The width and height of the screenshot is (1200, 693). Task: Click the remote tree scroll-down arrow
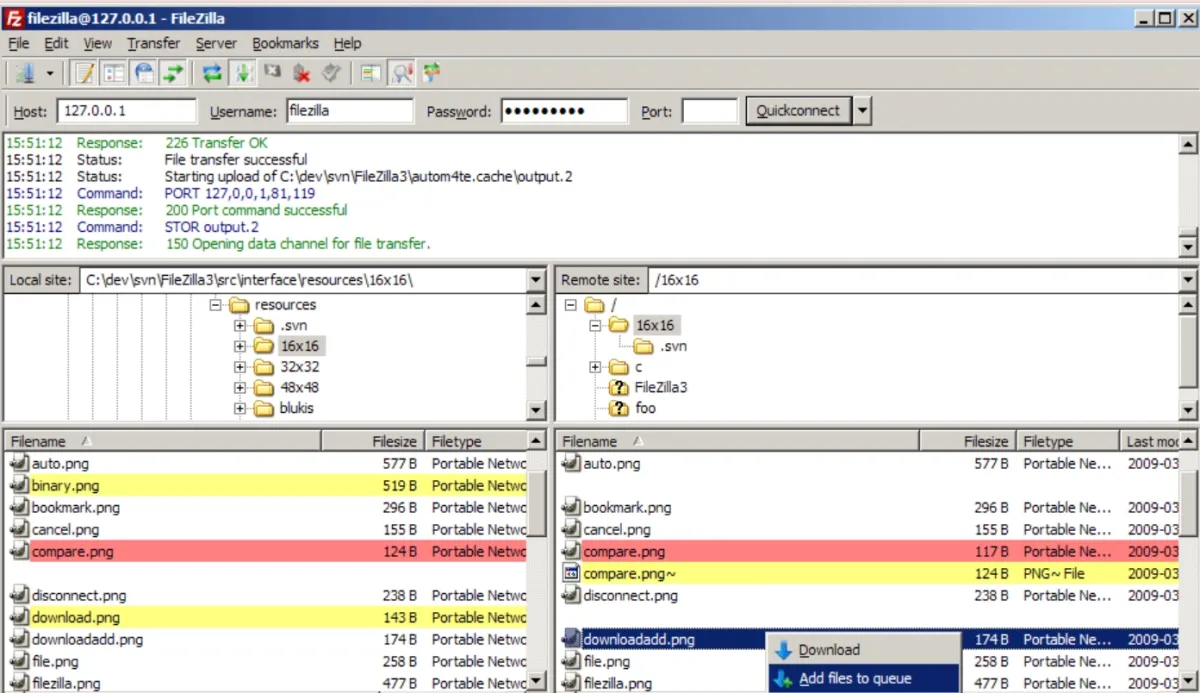pyautogui.click(x=1188, y=410)
